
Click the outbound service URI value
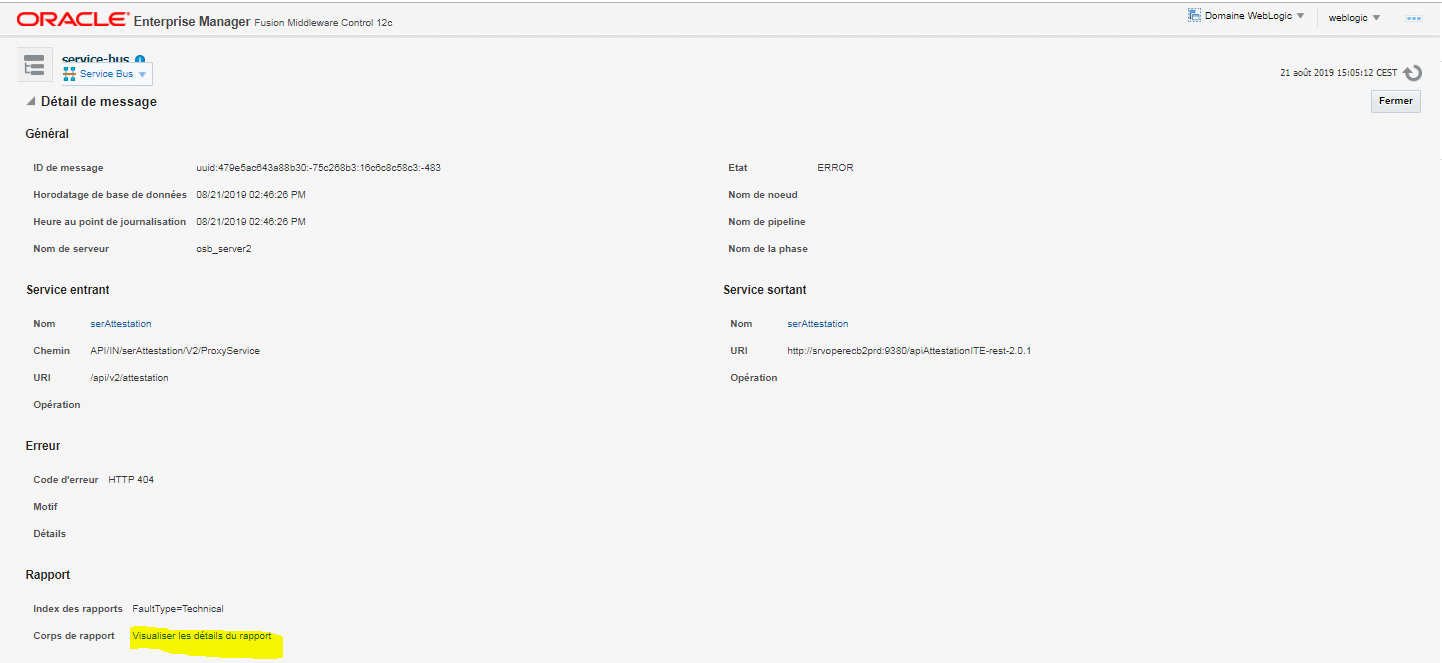tap(908, 351)
